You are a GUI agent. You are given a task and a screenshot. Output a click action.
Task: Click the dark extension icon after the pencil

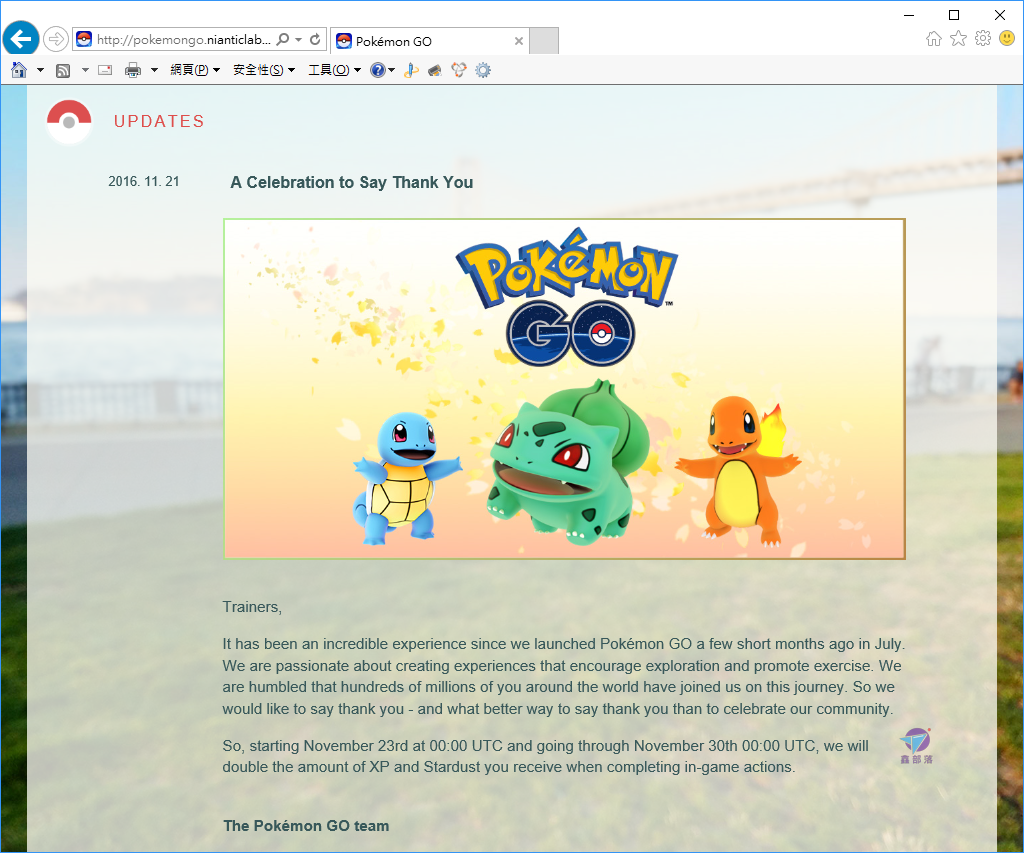pyautogui.click(x=434, y=70)
